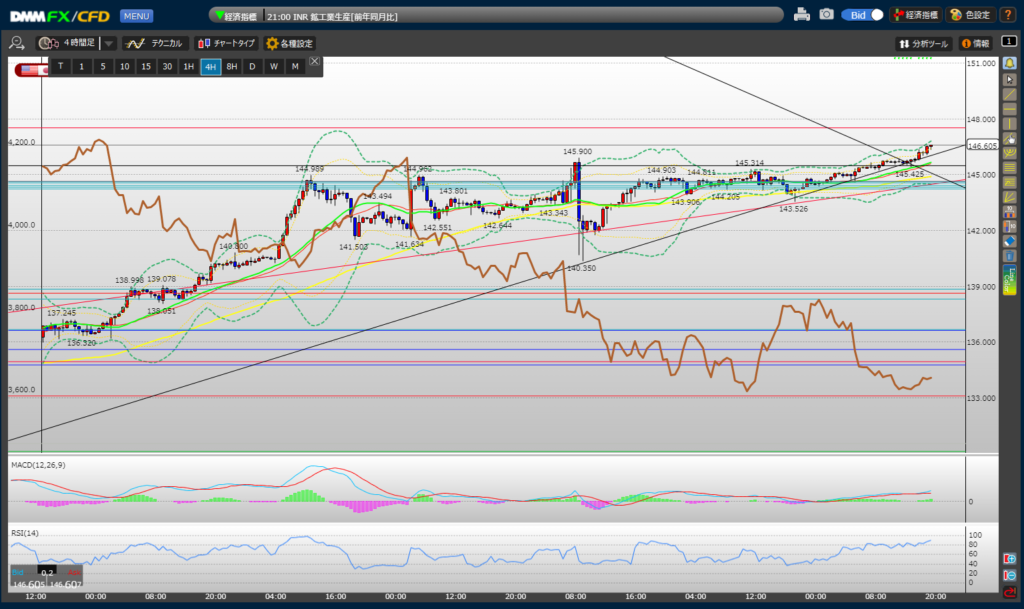Viewport: 1024px width, 609px height.
Task: Select the vertical line drawing tool
Action: tap(1010, 123)
